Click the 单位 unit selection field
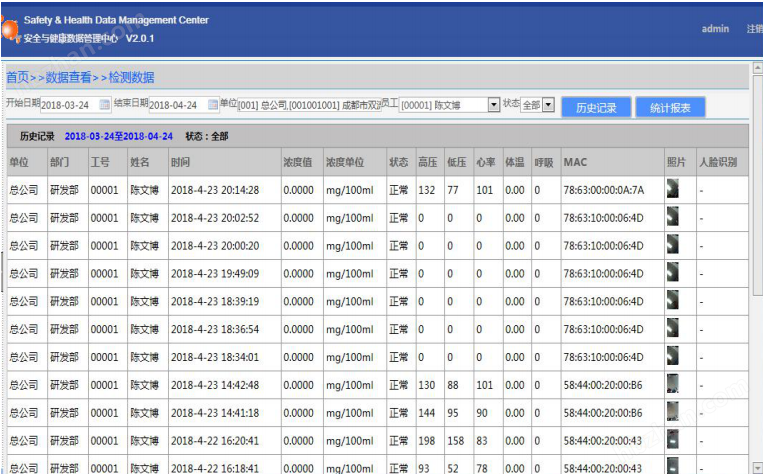 point(308,105)
